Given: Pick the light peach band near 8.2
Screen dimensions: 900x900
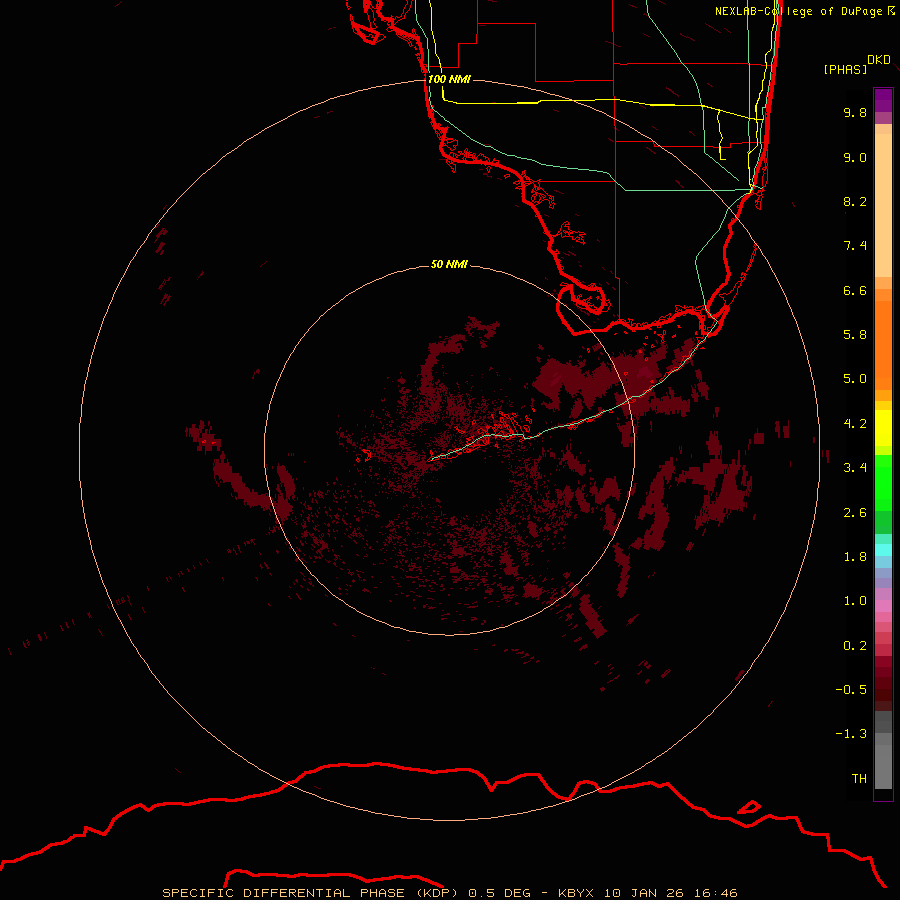Looking at the screenshot, I should [x=883, y=205].
